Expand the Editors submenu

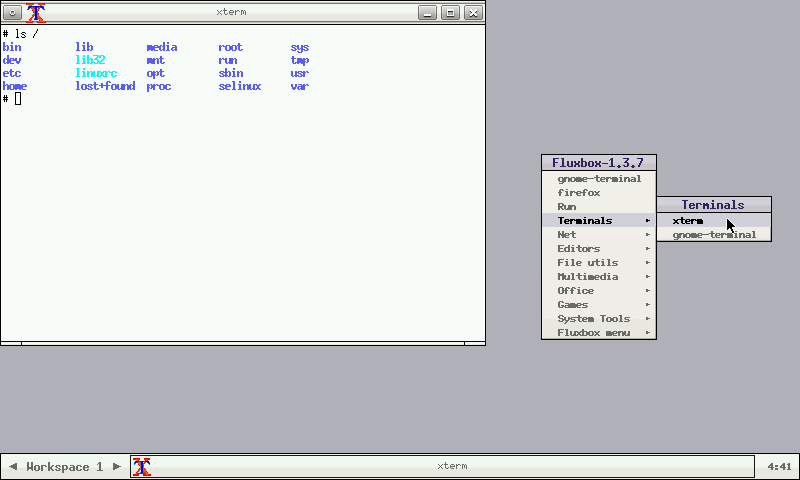pos(599,248)
